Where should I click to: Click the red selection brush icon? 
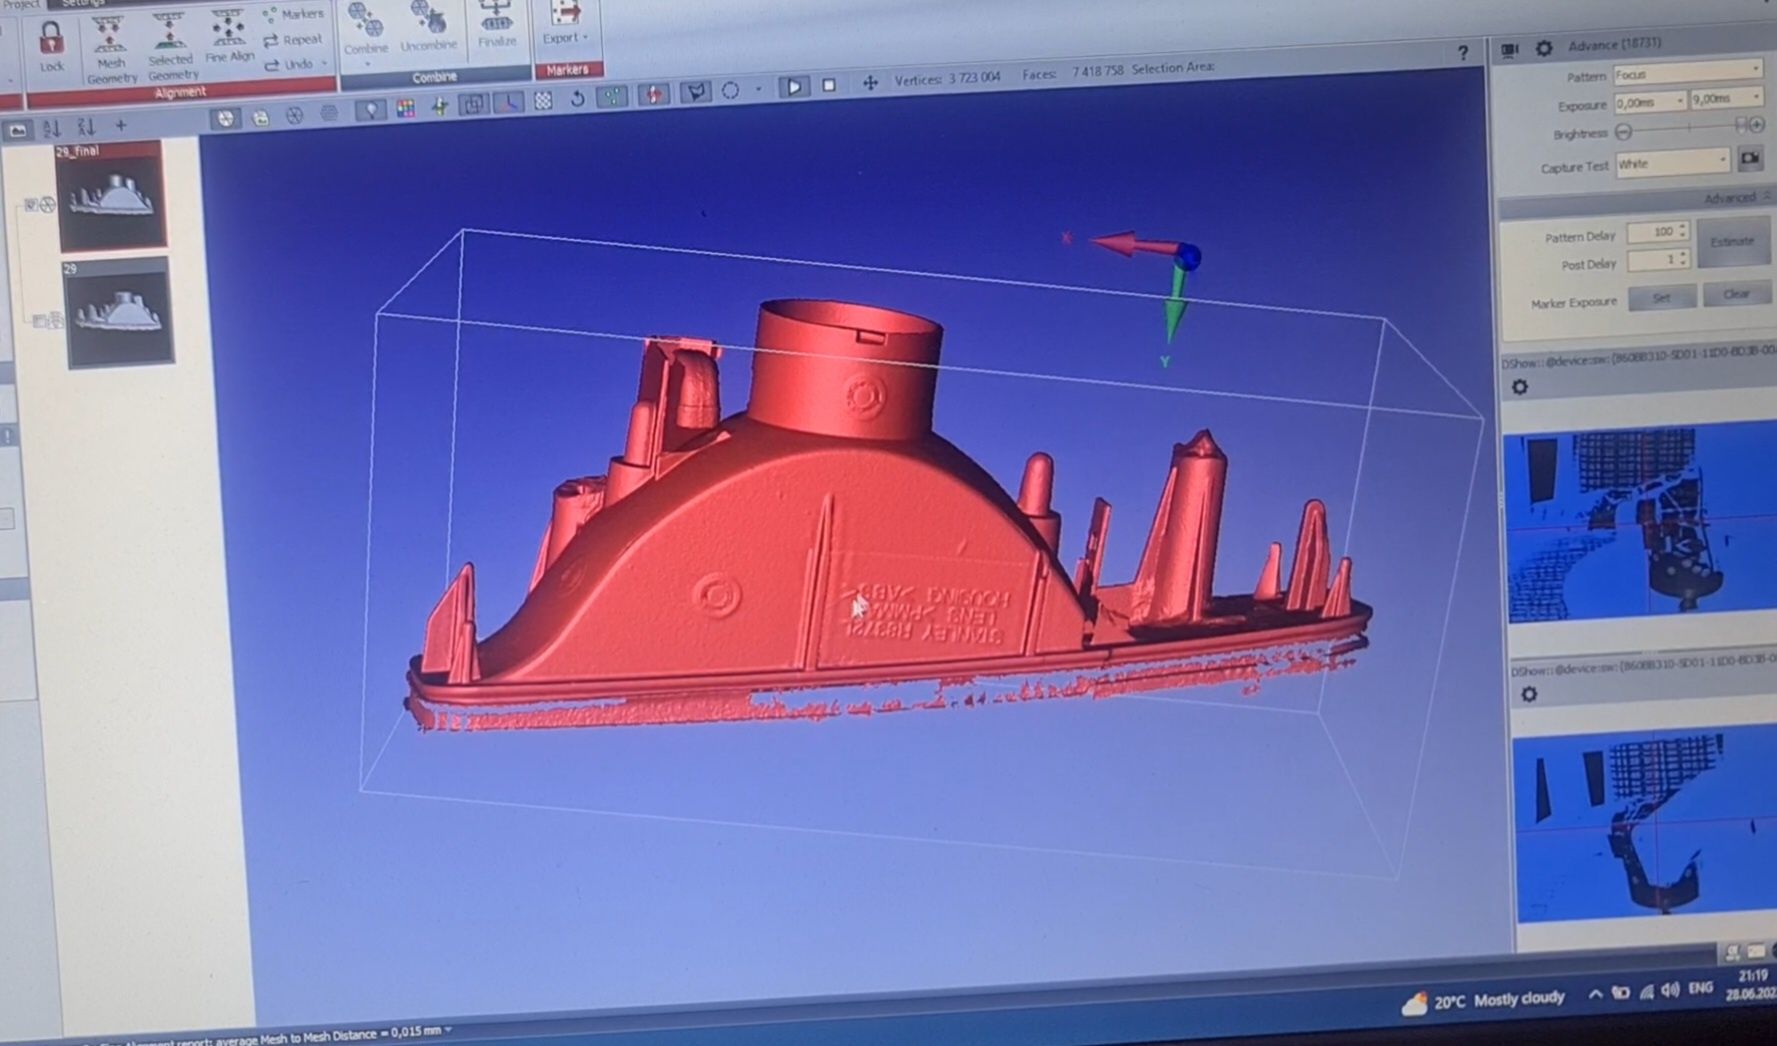click(654, 94)
